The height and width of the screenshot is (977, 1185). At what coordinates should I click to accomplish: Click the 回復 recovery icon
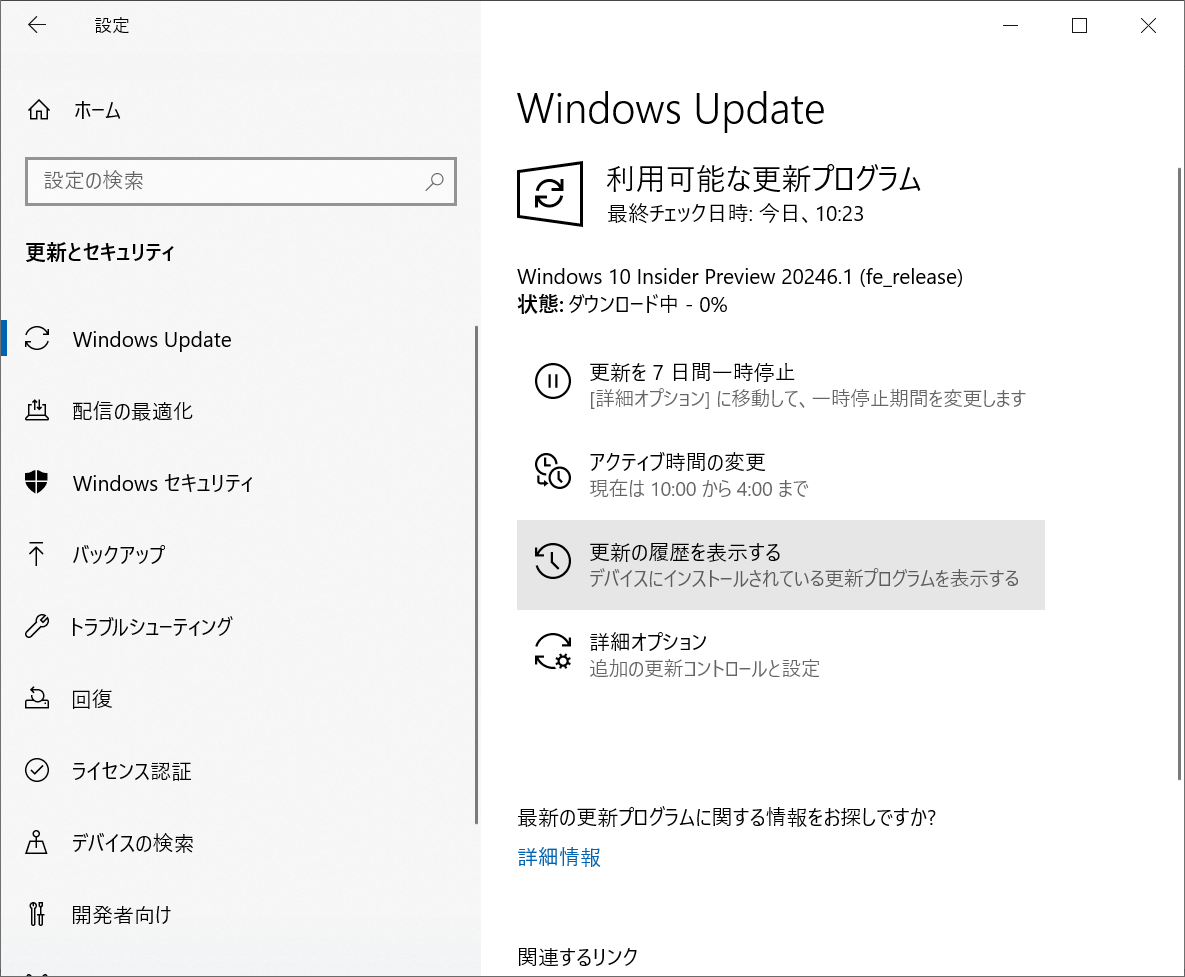pos(37,698)
